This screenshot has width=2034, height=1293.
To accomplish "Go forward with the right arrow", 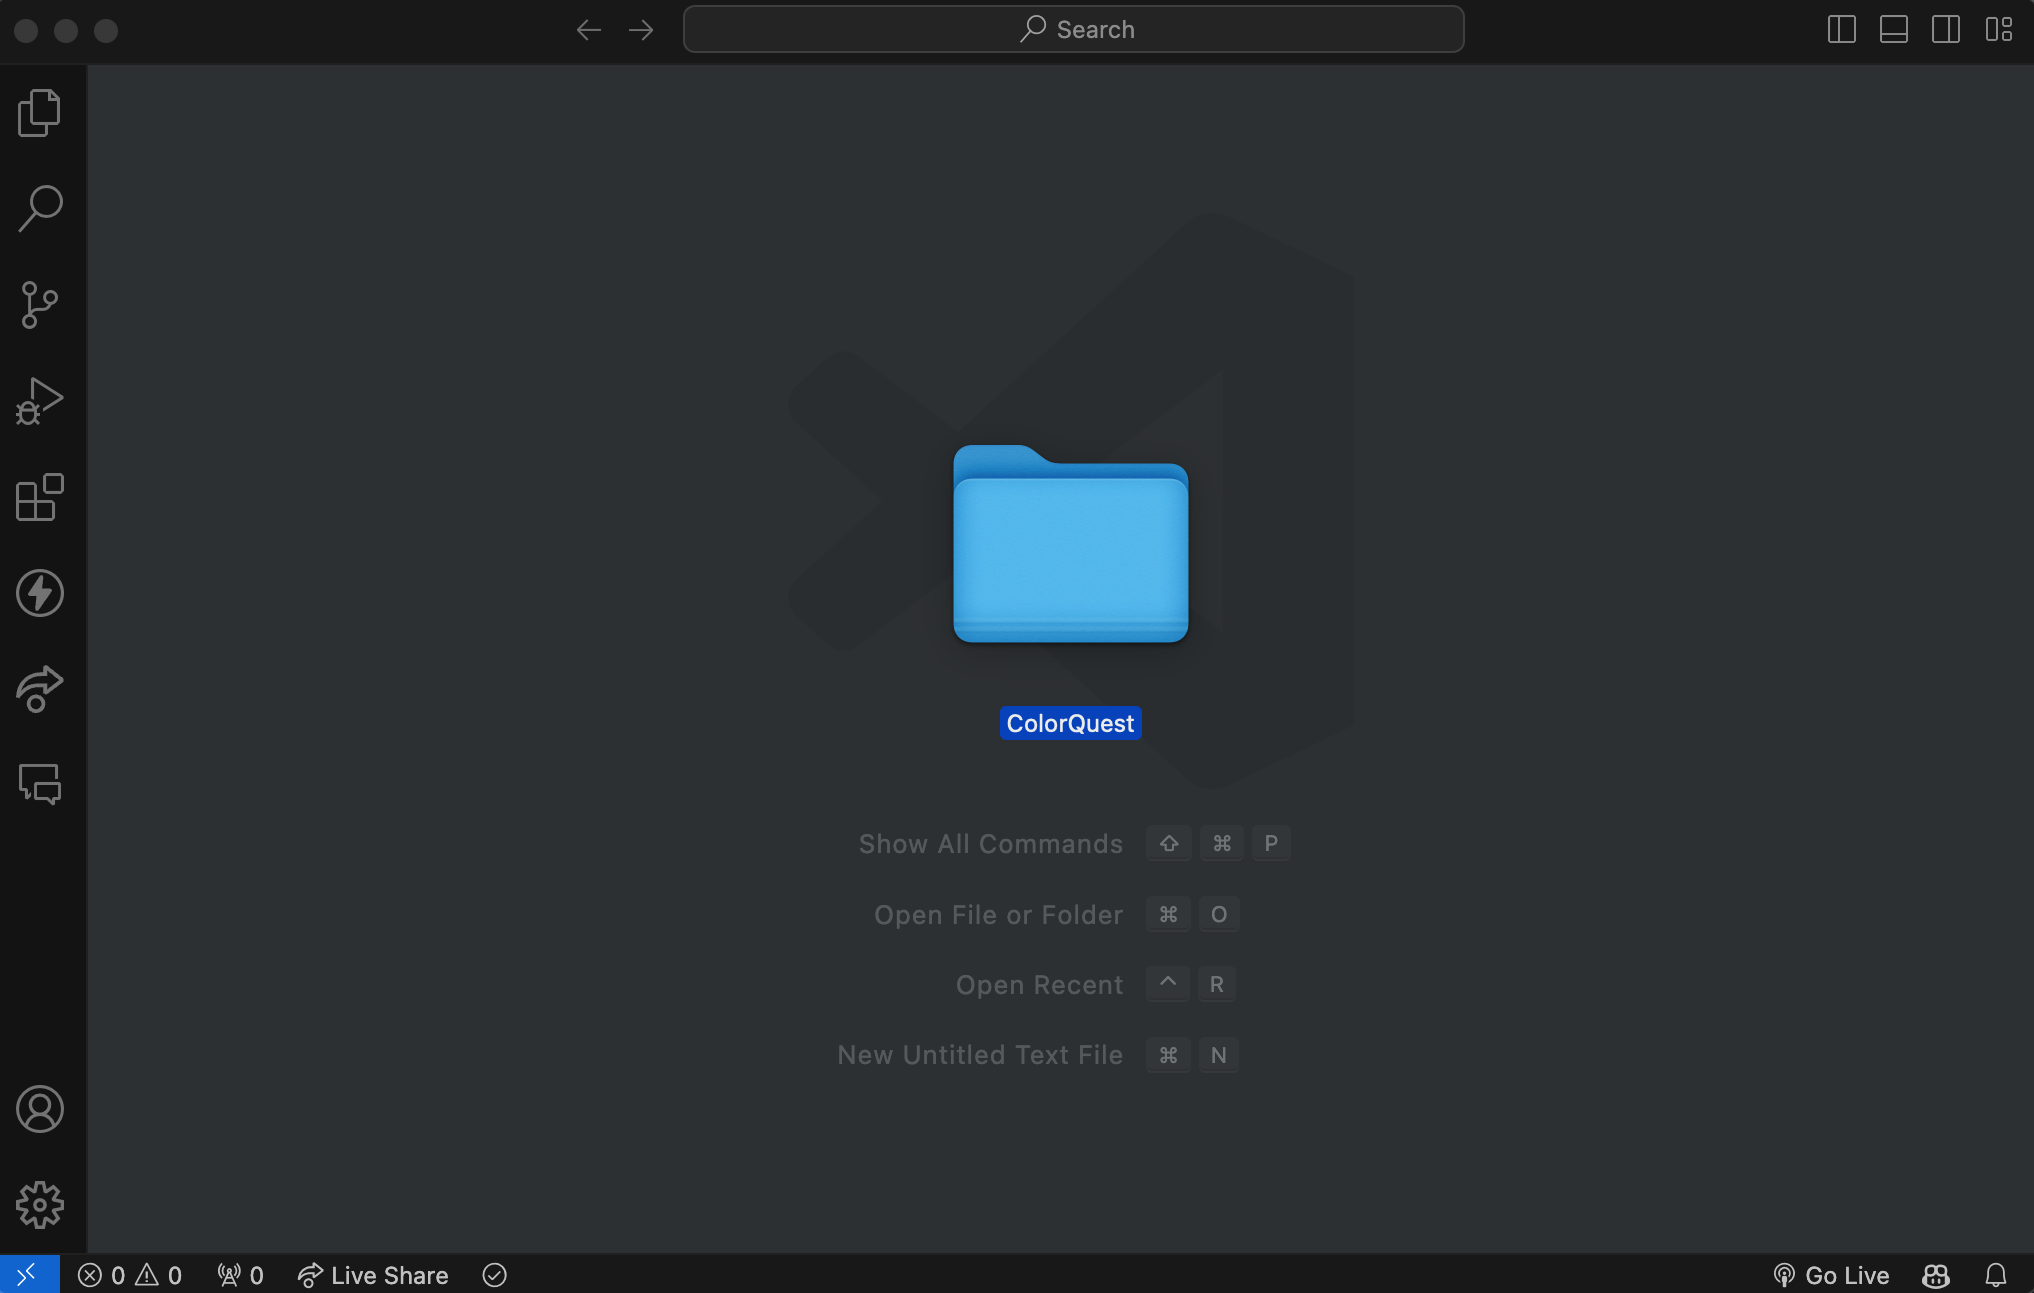I will point(641,30).
